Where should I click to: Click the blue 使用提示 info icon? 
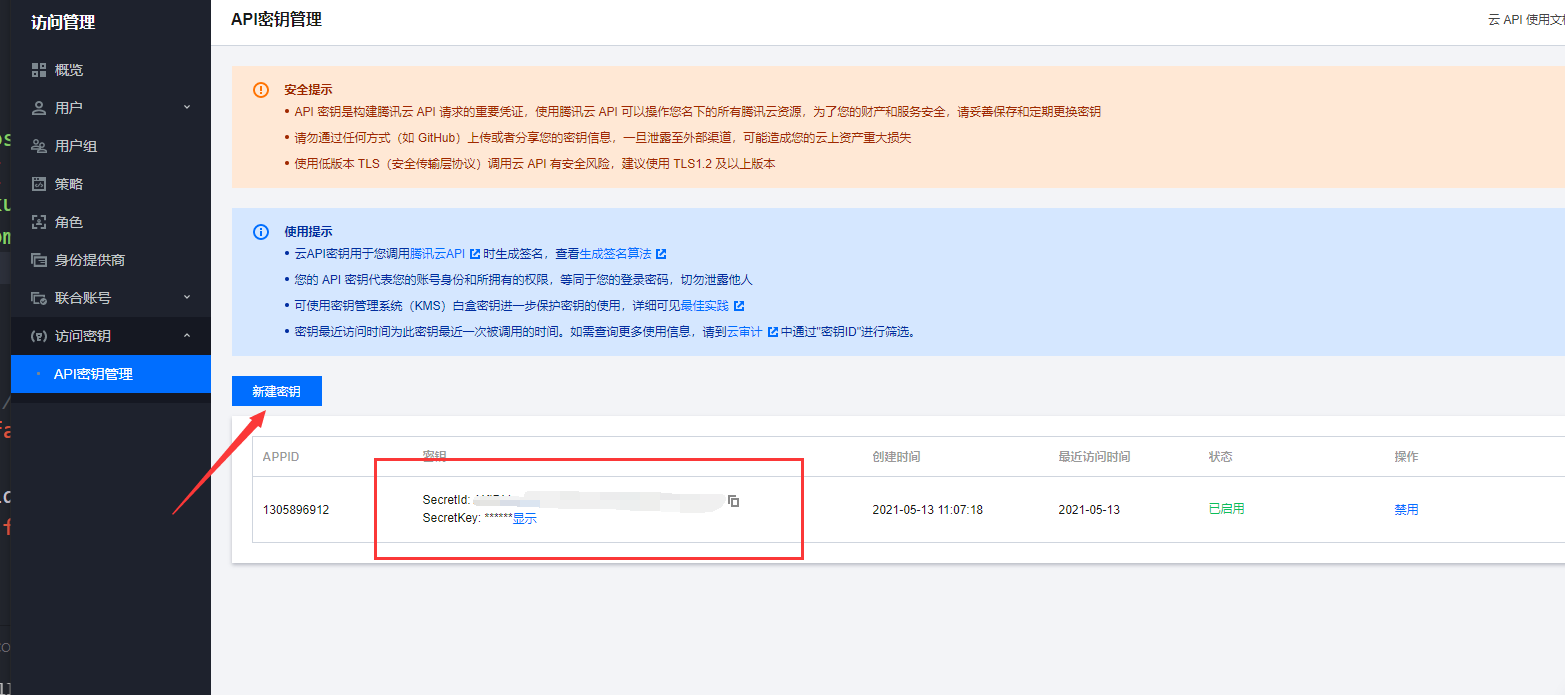click(261, 232)
